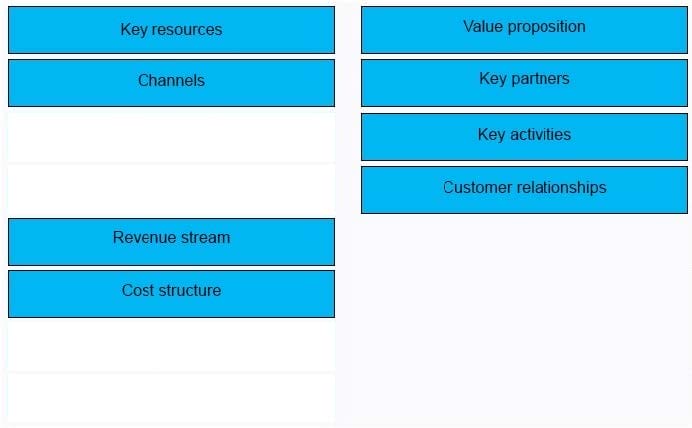This screenshot has width=692, height=428.
Task: Click the empty slot directly below Cost structure
Action: (171, 346)
